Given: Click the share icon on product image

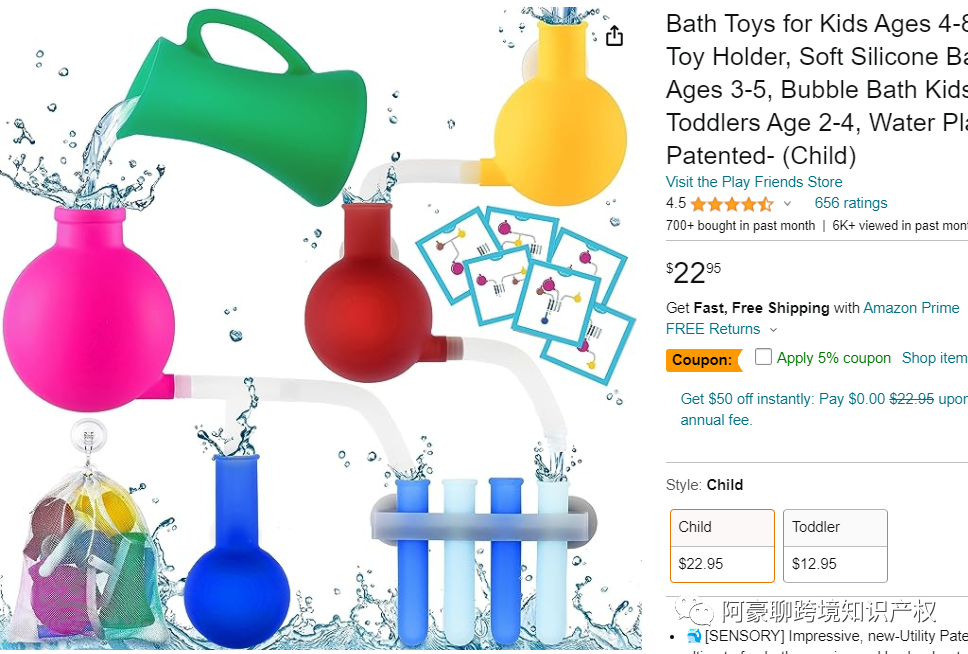Looking at the screenshot, I should [x=614, y=36].
